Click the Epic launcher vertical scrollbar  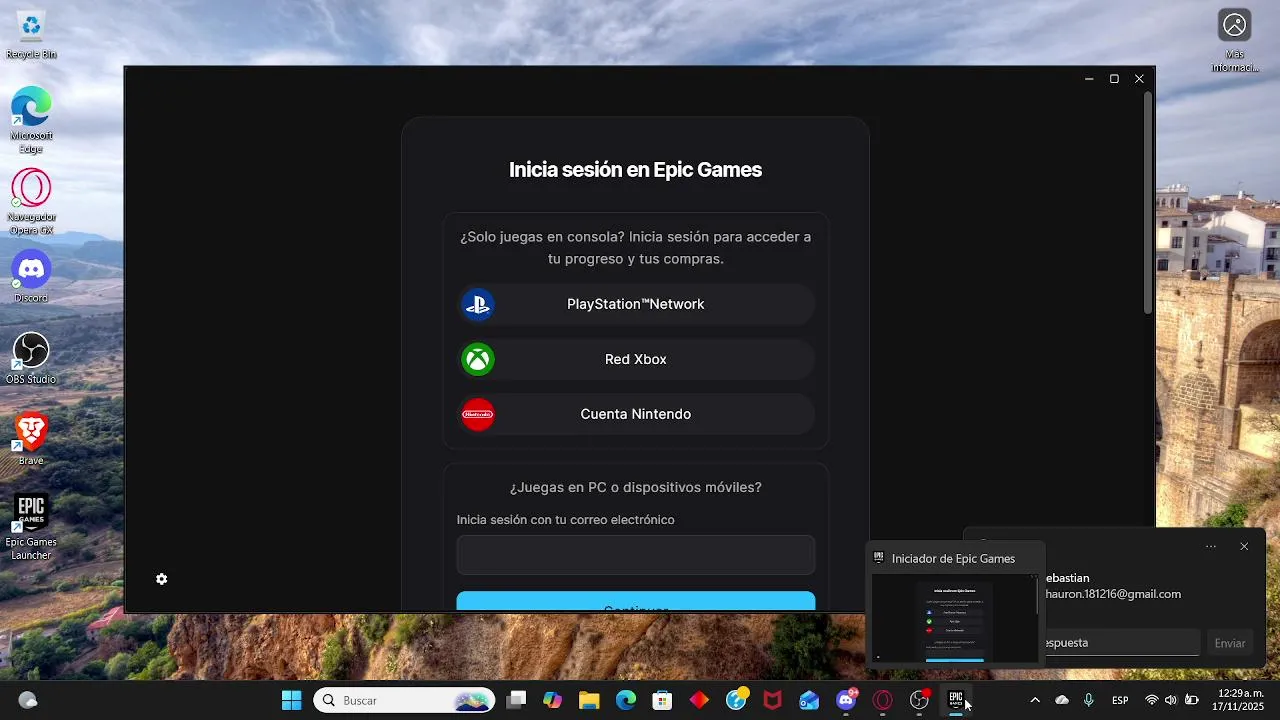1148,204
